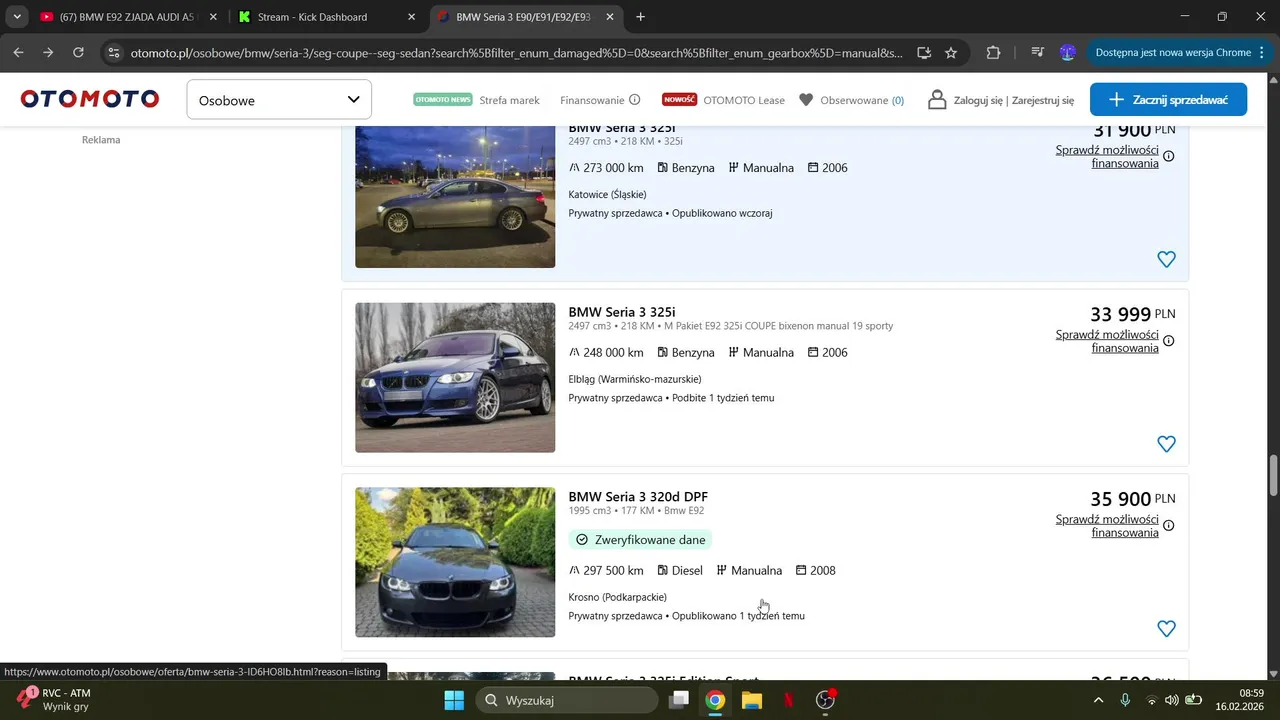
Task: Open the install app icon in address bar
Action: pyautogui.click(x=924, y=53)
